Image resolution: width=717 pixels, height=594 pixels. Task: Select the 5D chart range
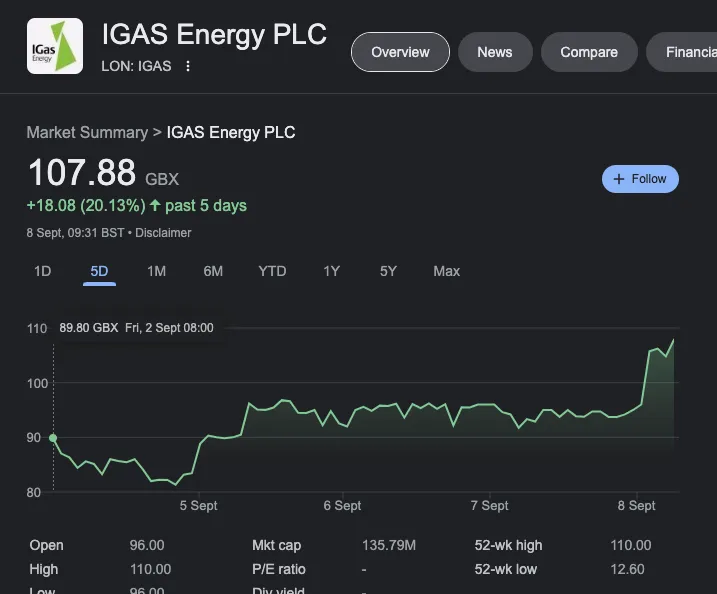[99, 271]
